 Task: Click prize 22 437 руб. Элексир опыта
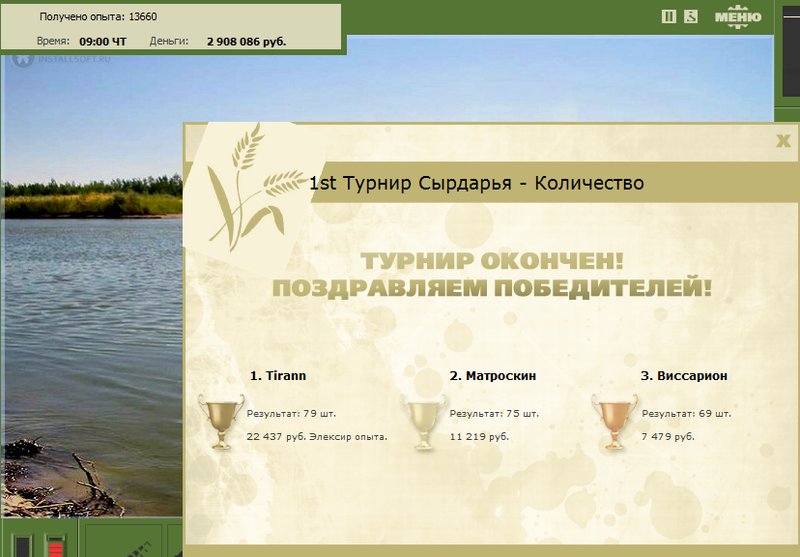point(317,437)
